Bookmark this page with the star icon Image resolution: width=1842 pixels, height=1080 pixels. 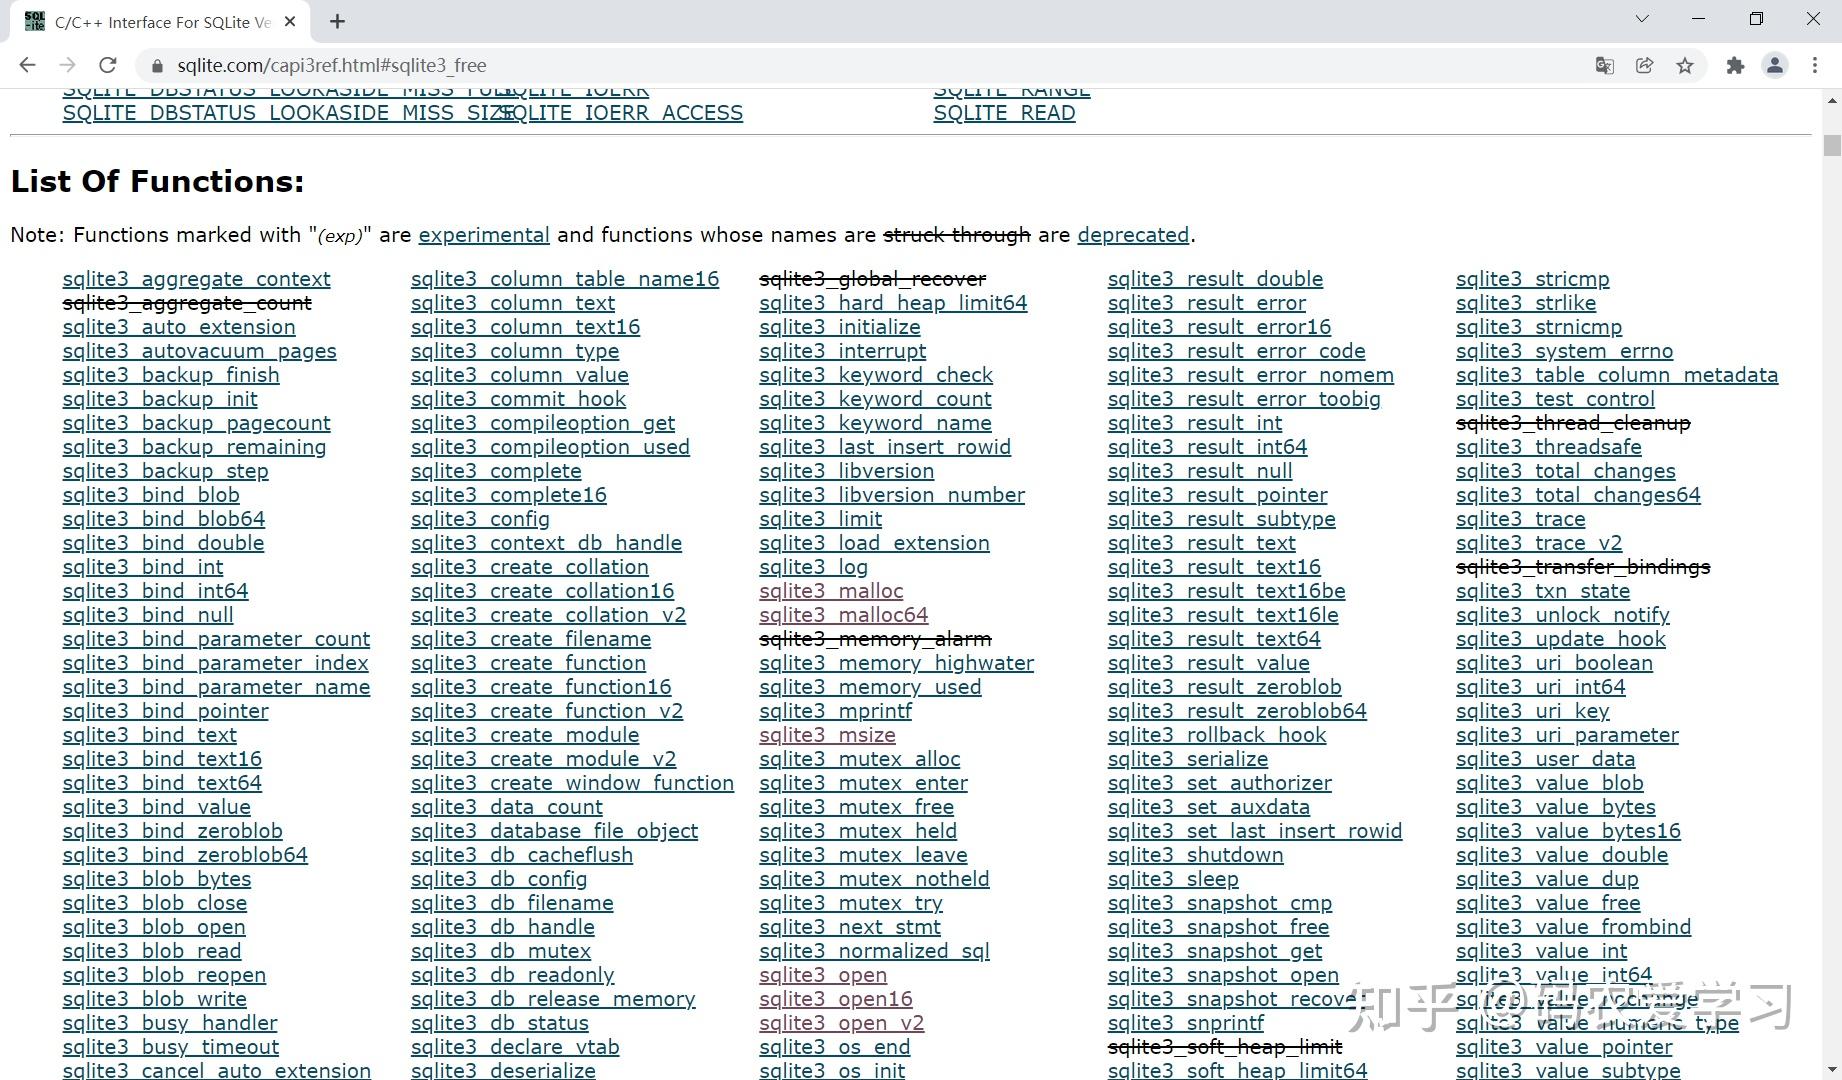[x=1685, y=65]
